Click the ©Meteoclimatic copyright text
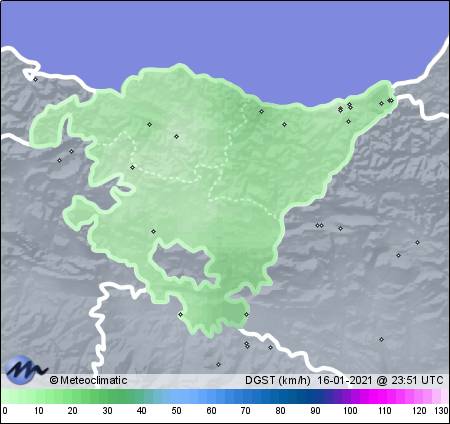This screenshot has width=450, height=424. [x=88, y=380]
